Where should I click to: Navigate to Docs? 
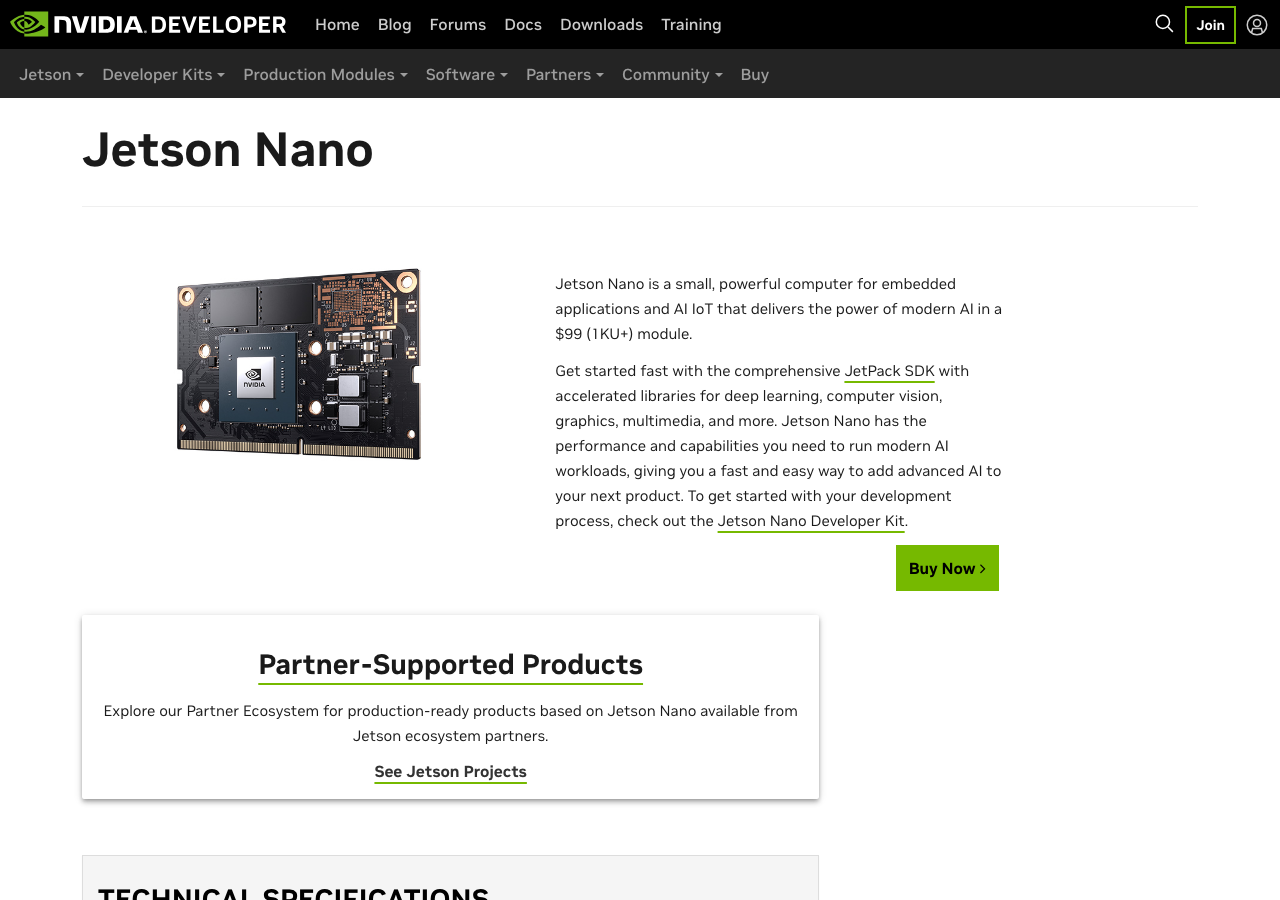523,24
